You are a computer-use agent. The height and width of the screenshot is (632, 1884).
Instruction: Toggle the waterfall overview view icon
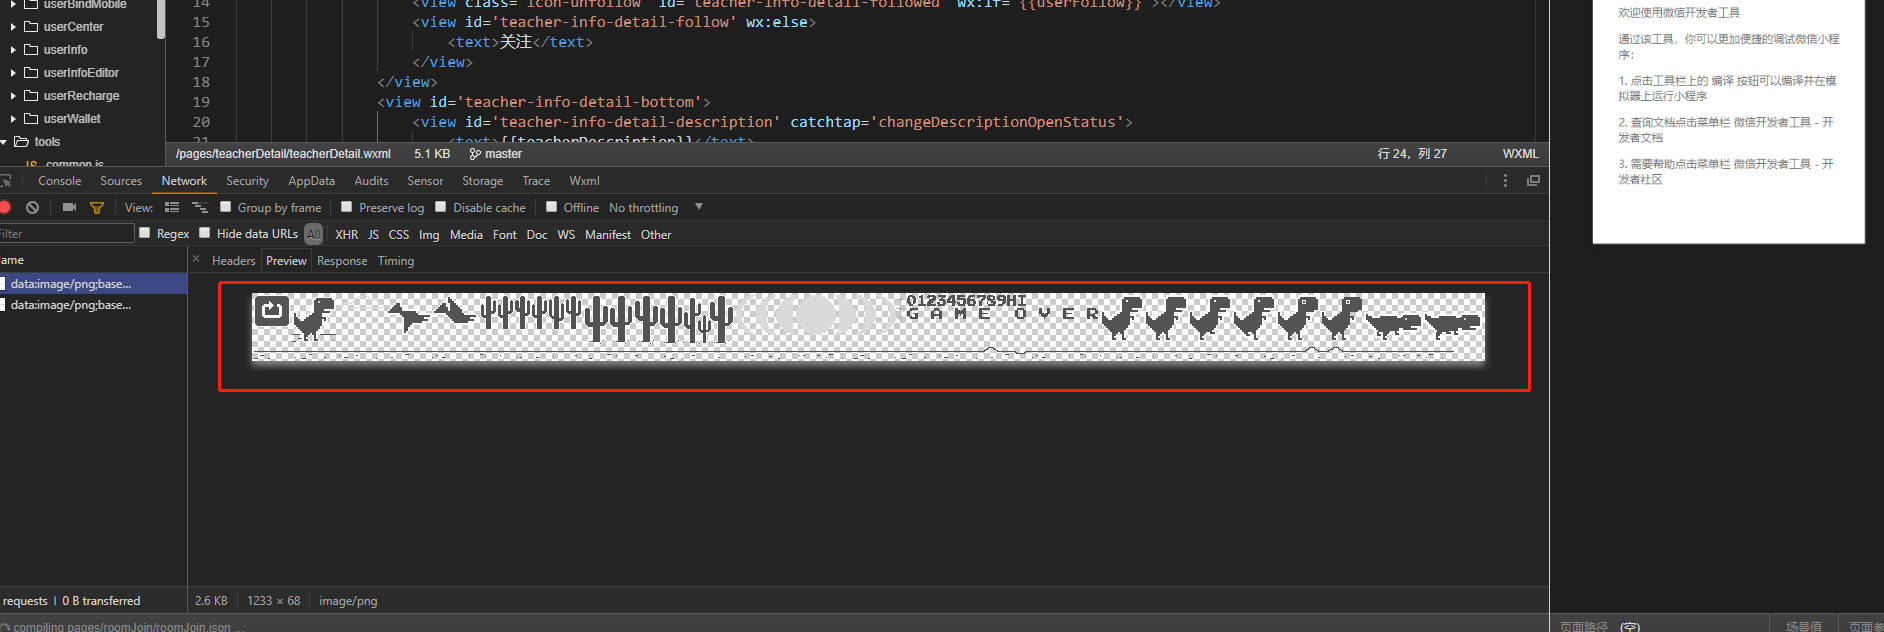pyautogui.click(x=200, y=207)
